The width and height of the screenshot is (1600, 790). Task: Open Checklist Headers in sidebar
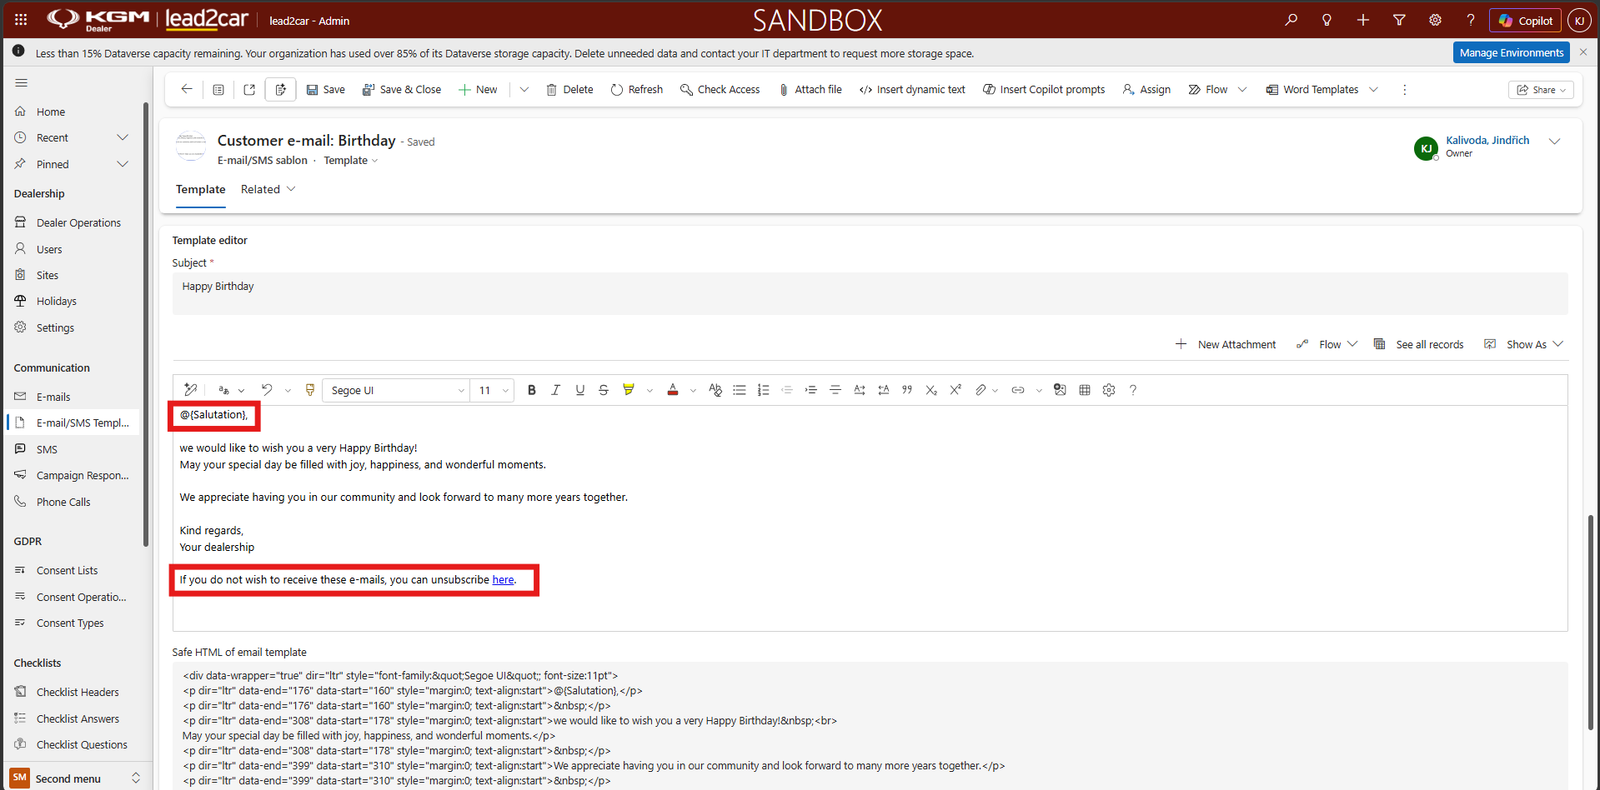(x=77, y=692)
